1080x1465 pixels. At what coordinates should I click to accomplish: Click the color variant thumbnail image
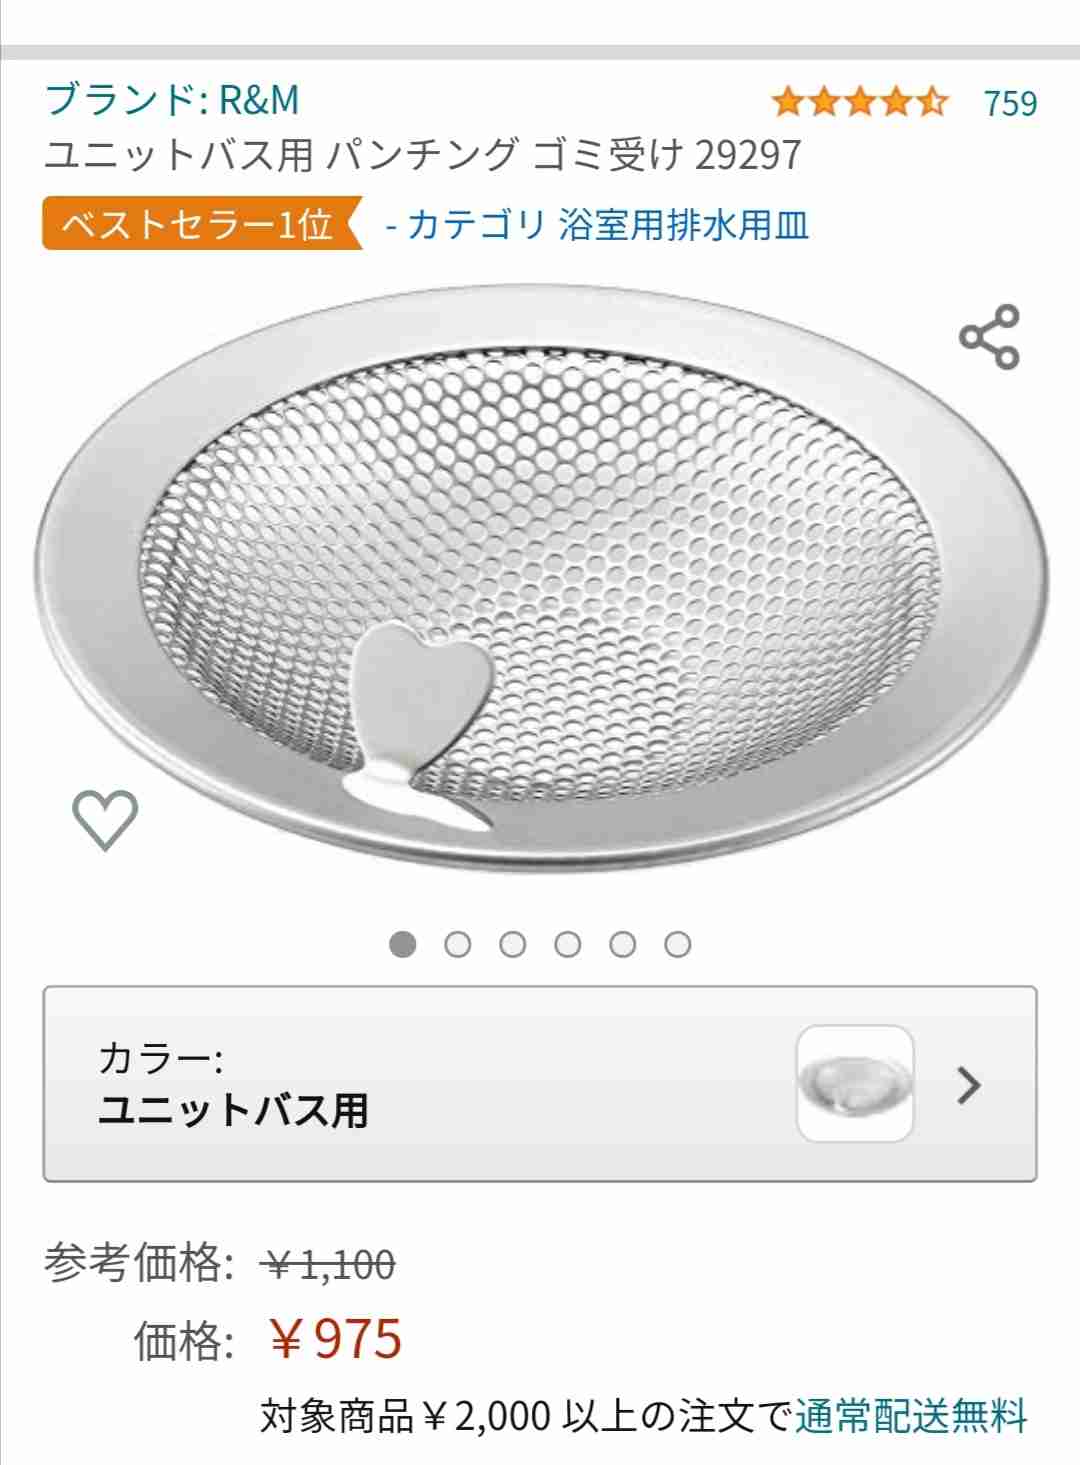click(x=855, y=1084)
